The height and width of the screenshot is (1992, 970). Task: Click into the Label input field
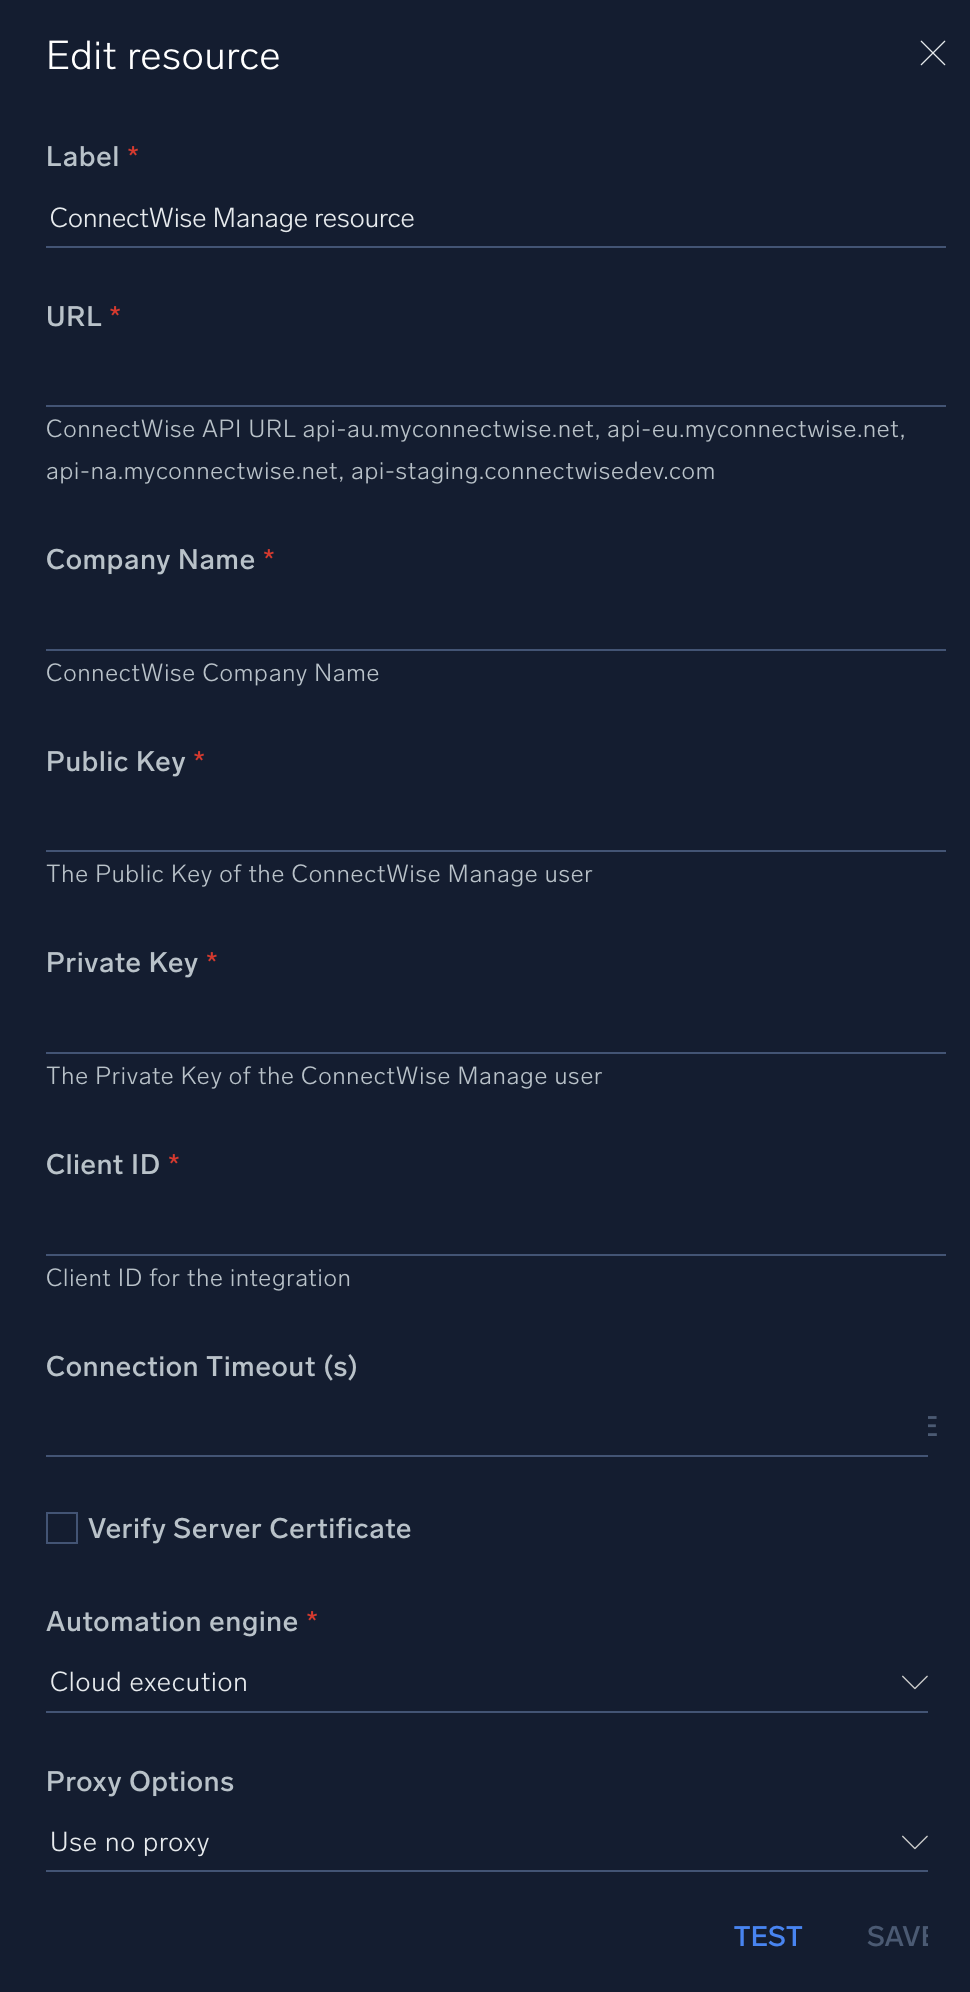pyautogui.click(x=497, y=218)
